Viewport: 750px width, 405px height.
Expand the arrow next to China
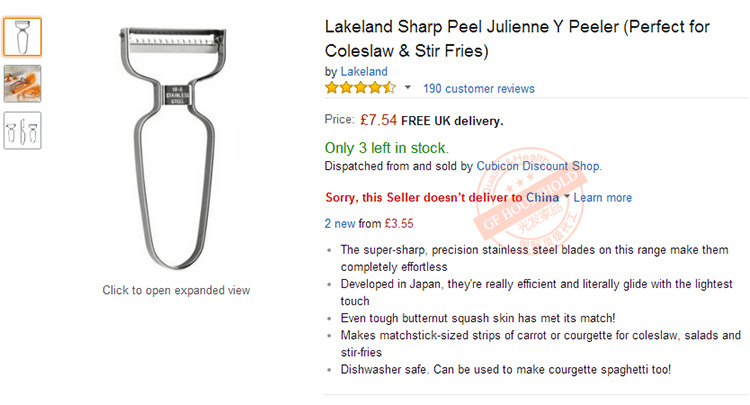[x=567, y=197]
